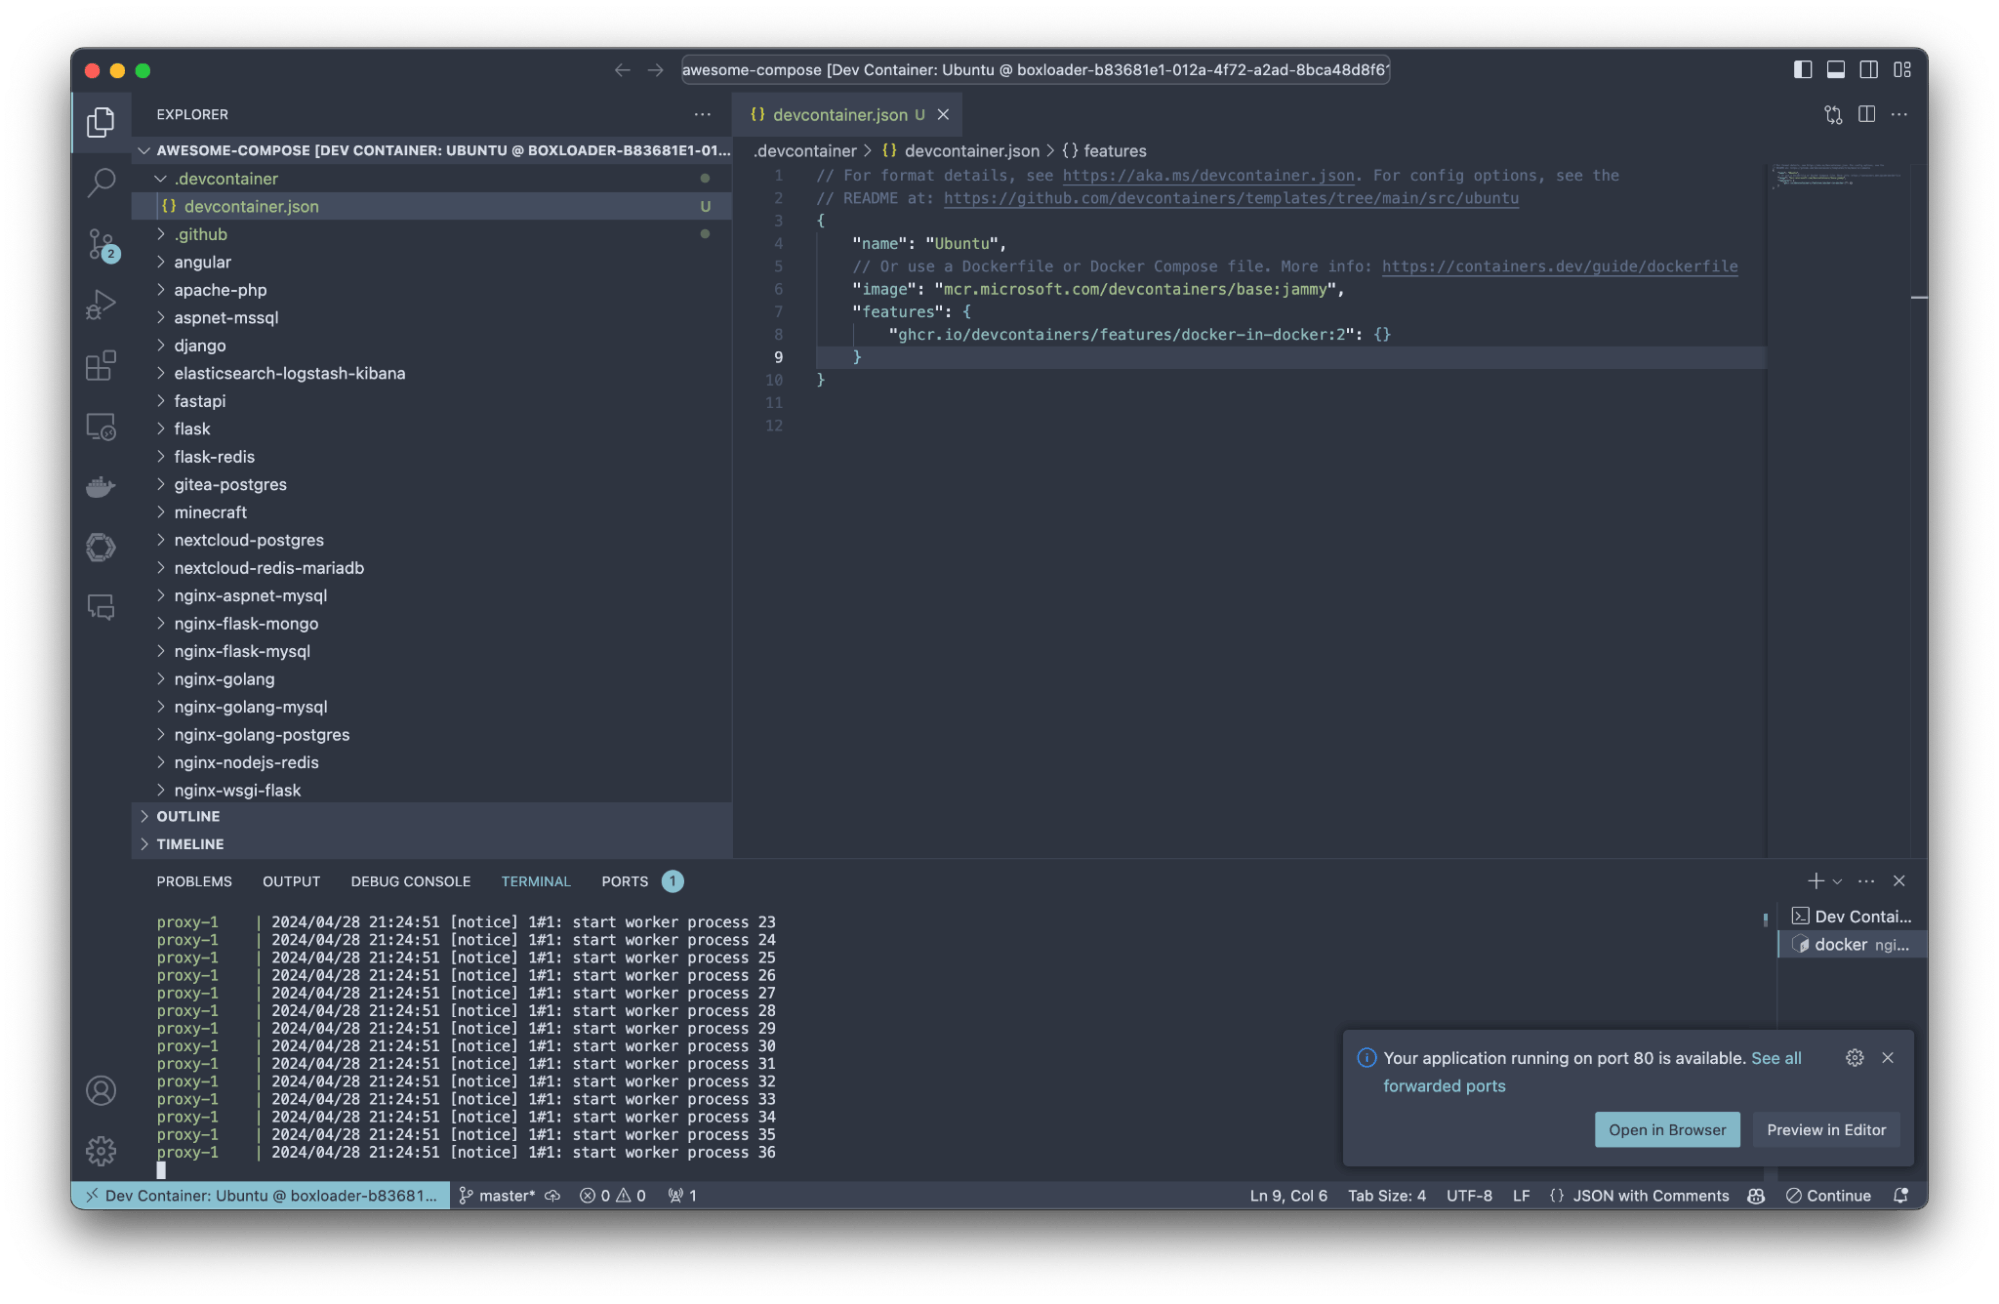The width and height of the screenshot is (1999, 1304).
Task: Select the TERMINAL tab
Action: click(x=535, y=881)
